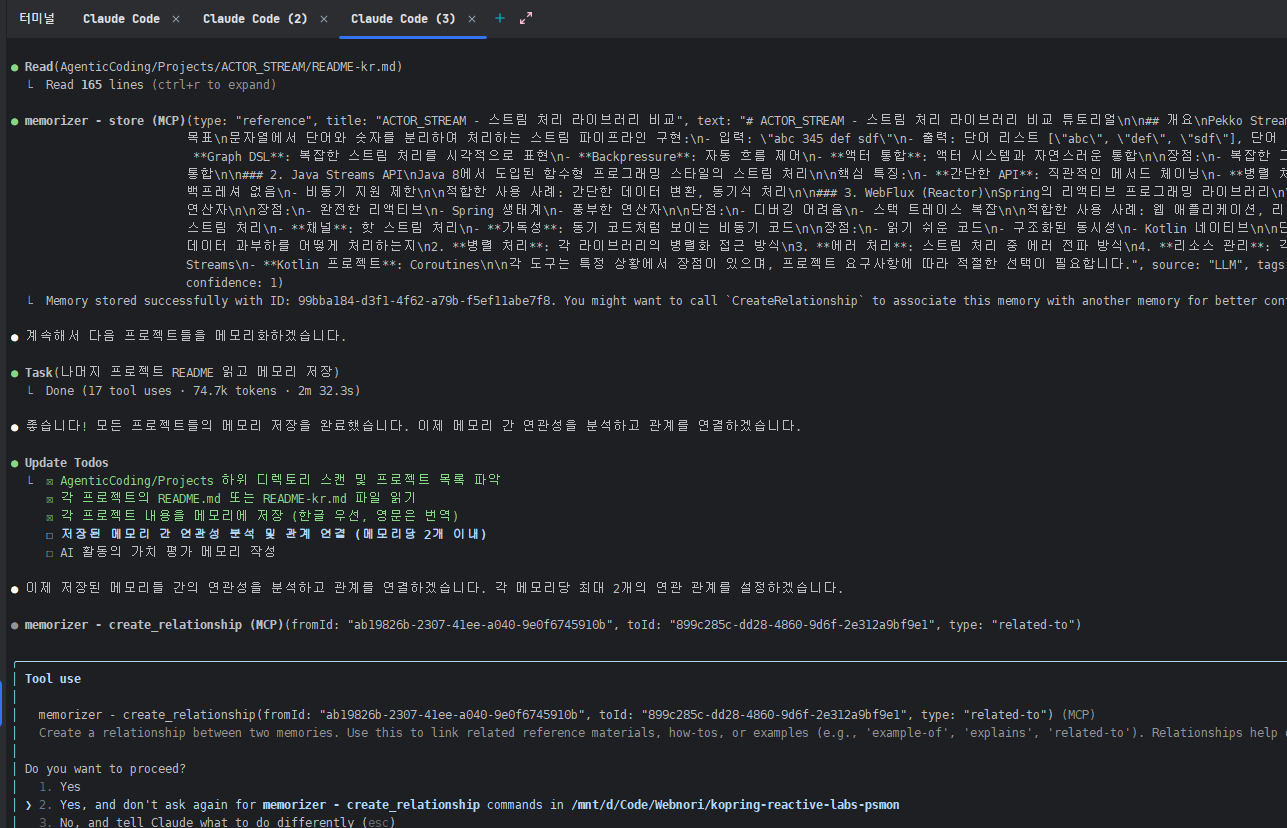
Task: Click checked box for README.md reading todo
Action: (x=50, y=498)
